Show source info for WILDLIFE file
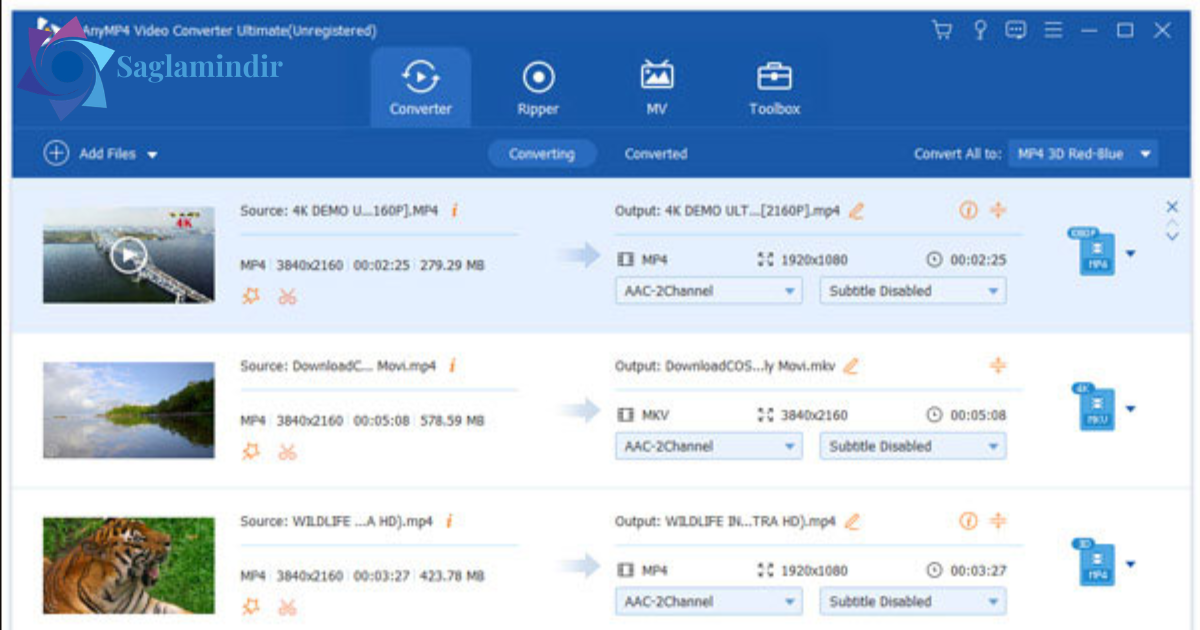This screenshot has width=1200, height=630. 449,521
